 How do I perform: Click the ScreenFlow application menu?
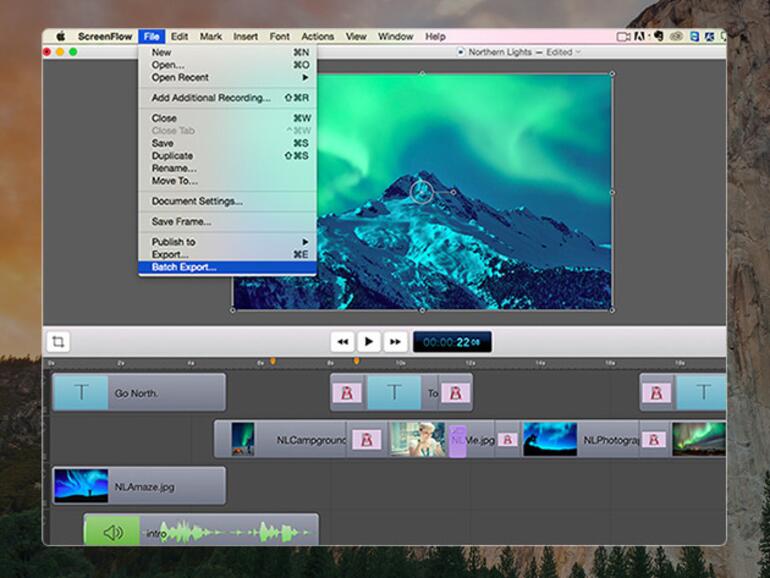pyautogui.click(x=105, y=36)
